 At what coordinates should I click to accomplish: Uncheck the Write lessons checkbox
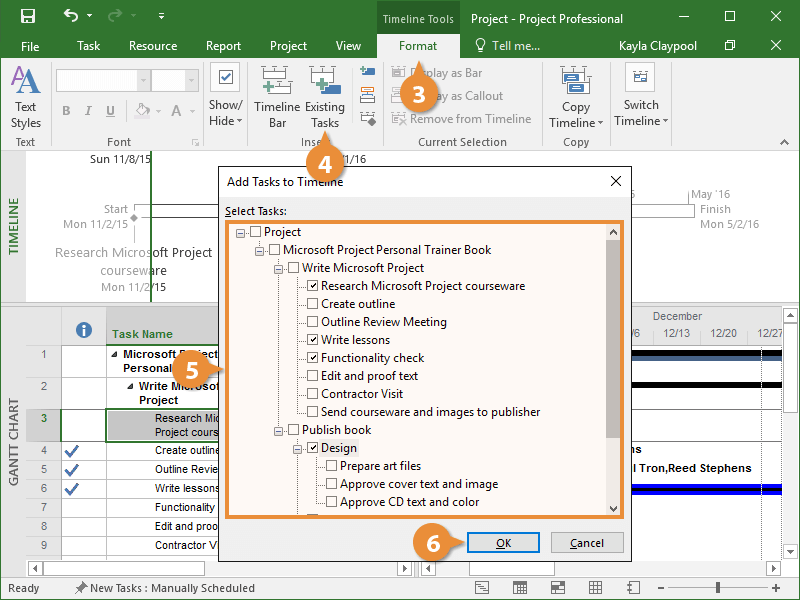click(313, 340)
